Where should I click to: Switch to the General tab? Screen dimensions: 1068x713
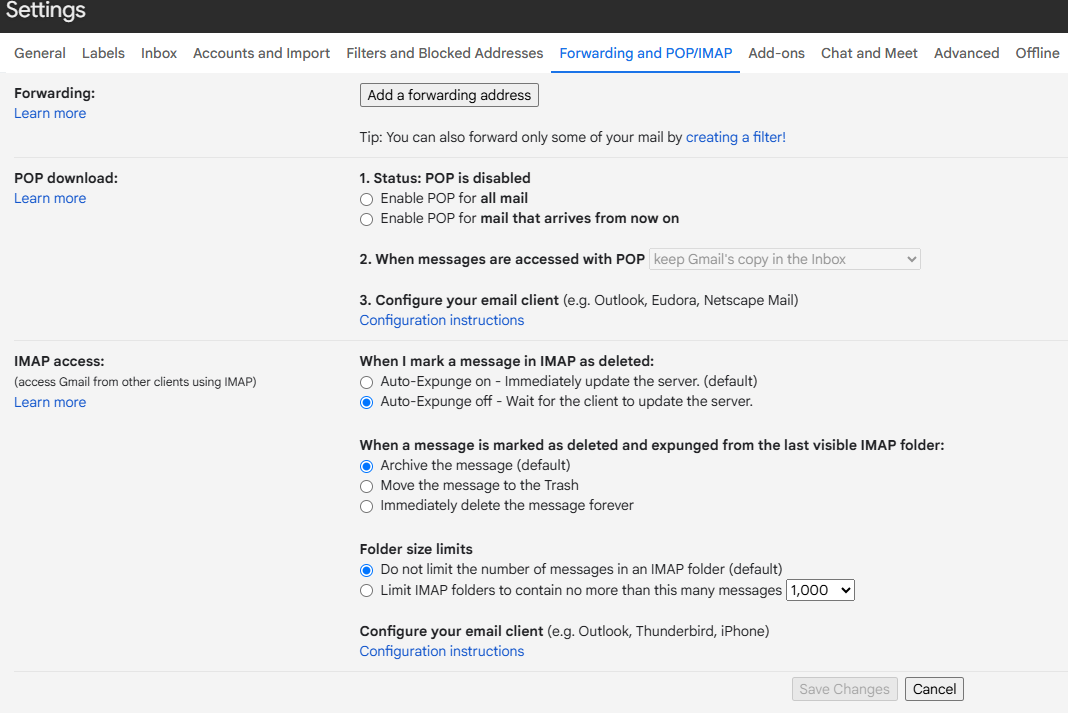[x=40, y=53]
